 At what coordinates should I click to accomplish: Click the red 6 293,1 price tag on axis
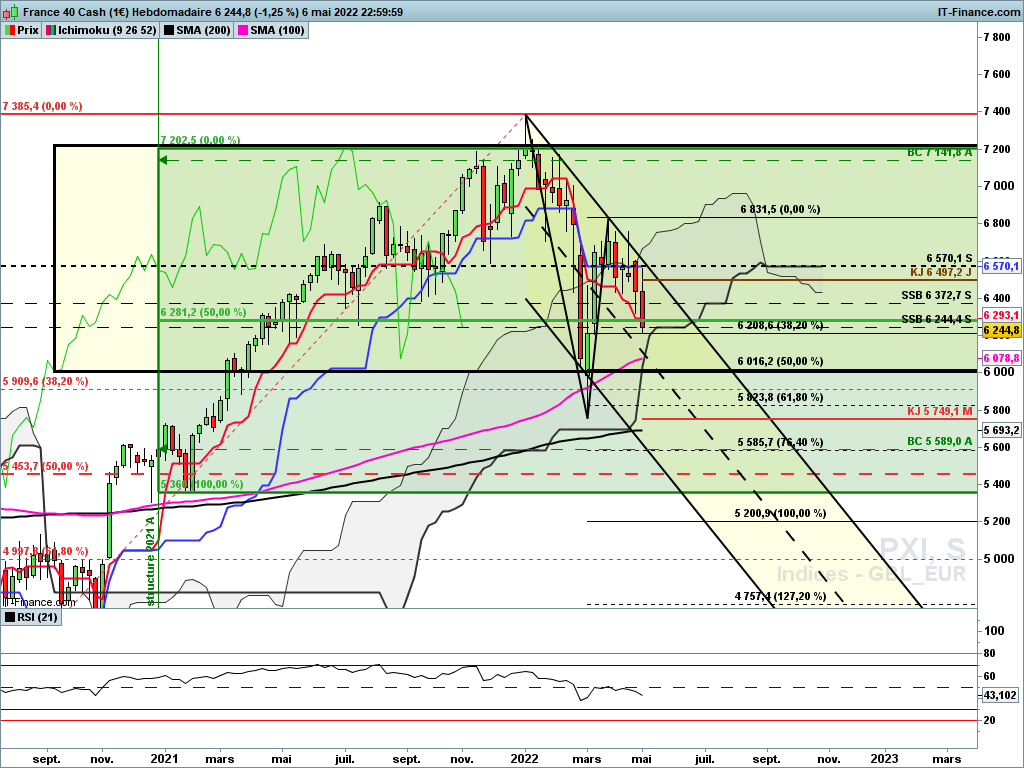coord(1001,315)
